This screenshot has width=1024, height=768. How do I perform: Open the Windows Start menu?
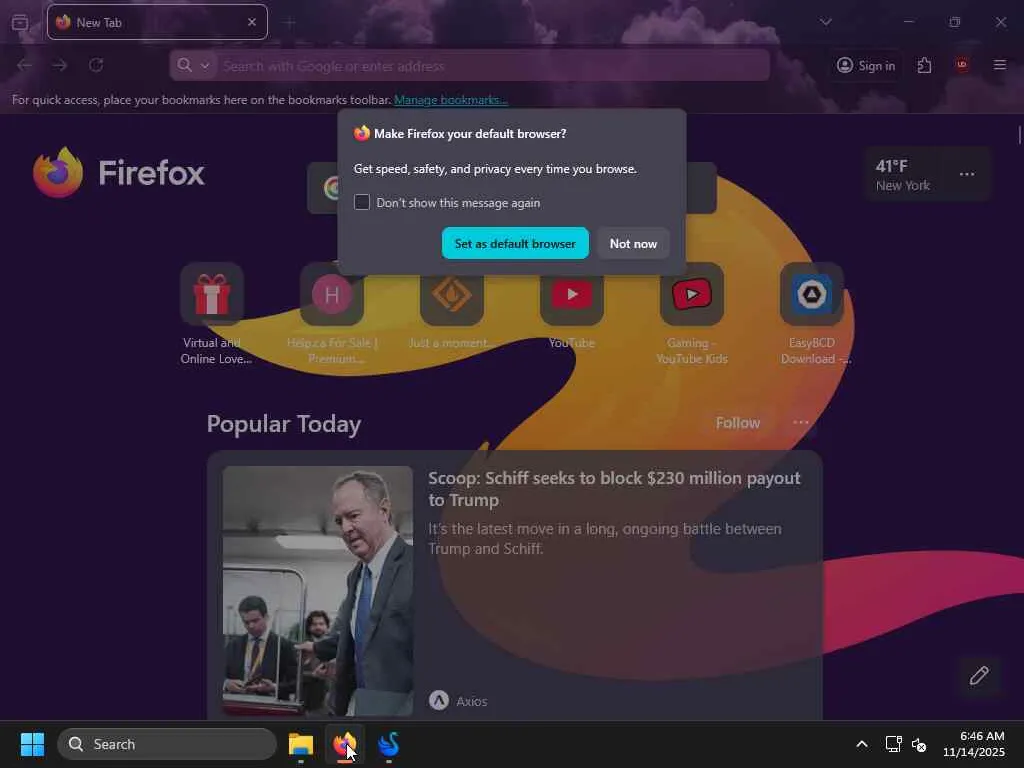[x=32, y=744]
